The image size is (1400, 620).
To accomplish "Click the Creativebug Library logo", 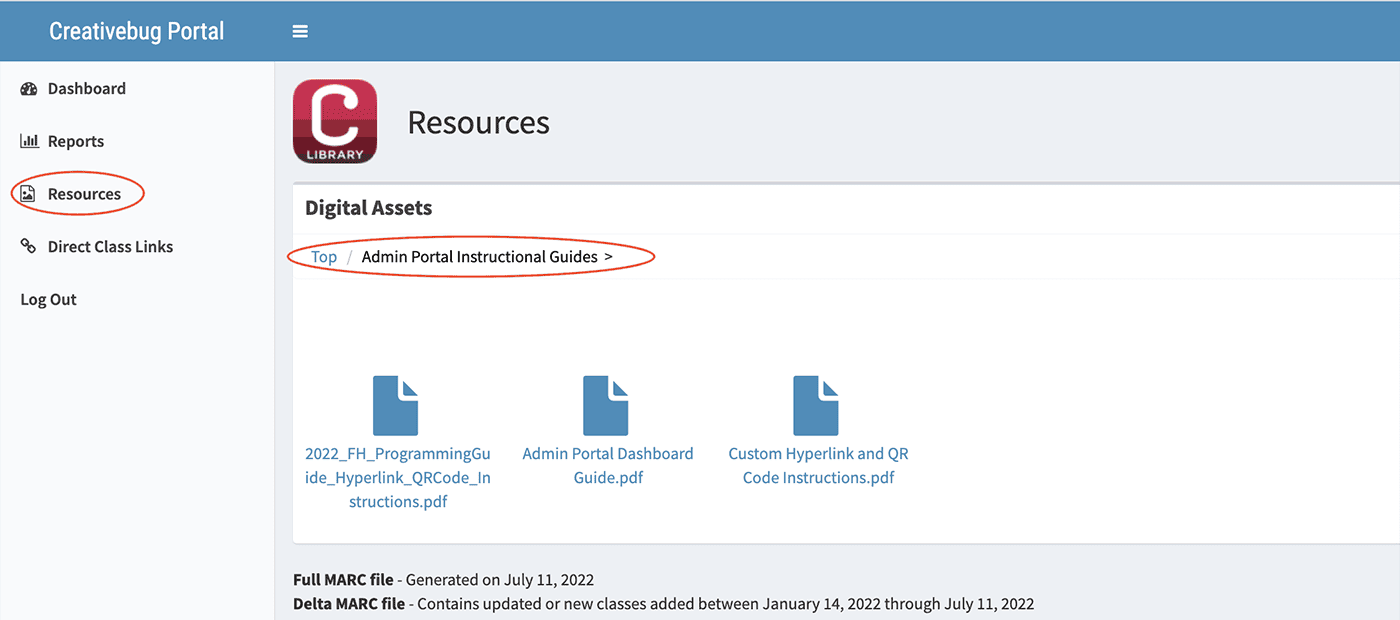I will click(x=335, y=122).
